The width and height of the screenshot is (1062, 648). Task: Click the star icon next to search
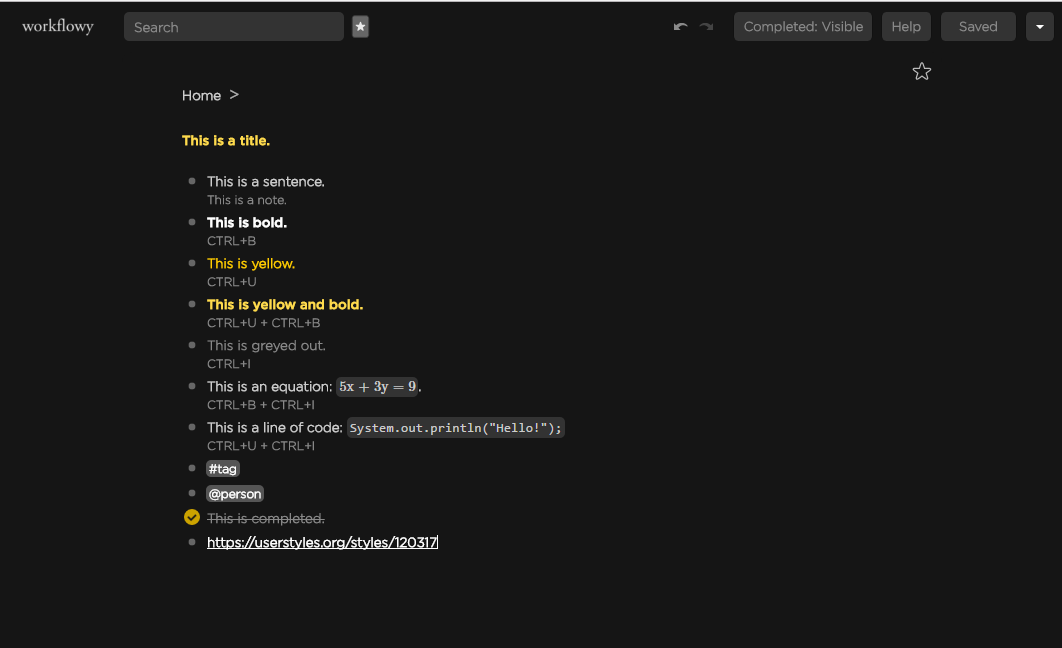[x=360, y=27]
